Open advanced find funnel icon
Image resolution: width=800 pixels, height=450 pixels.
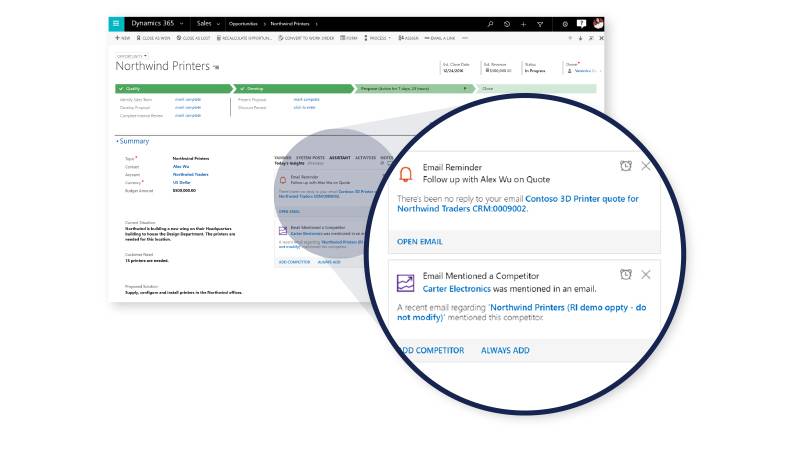point(540,24)
